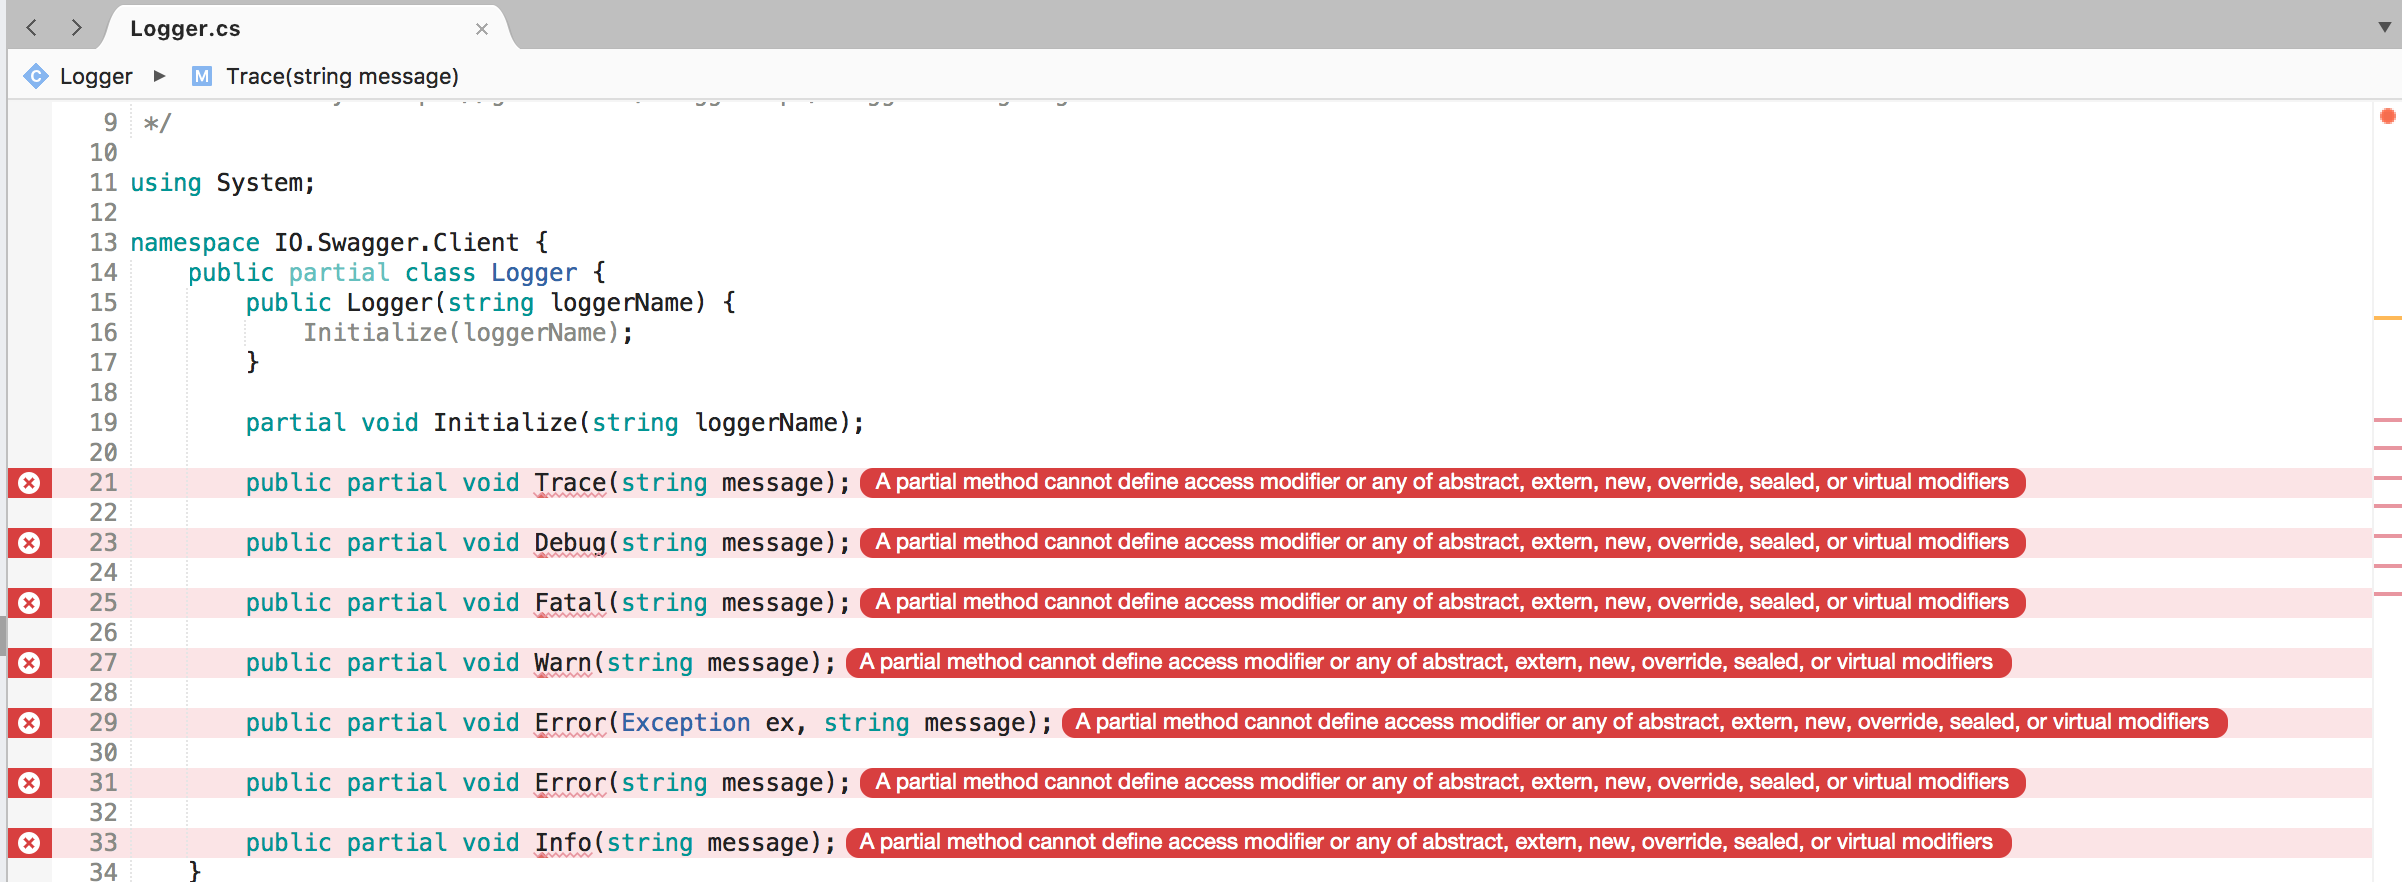Click the orange warning marker in scrollbar
This screenshot has height=882, width=2402.
tap(2387, 318)
